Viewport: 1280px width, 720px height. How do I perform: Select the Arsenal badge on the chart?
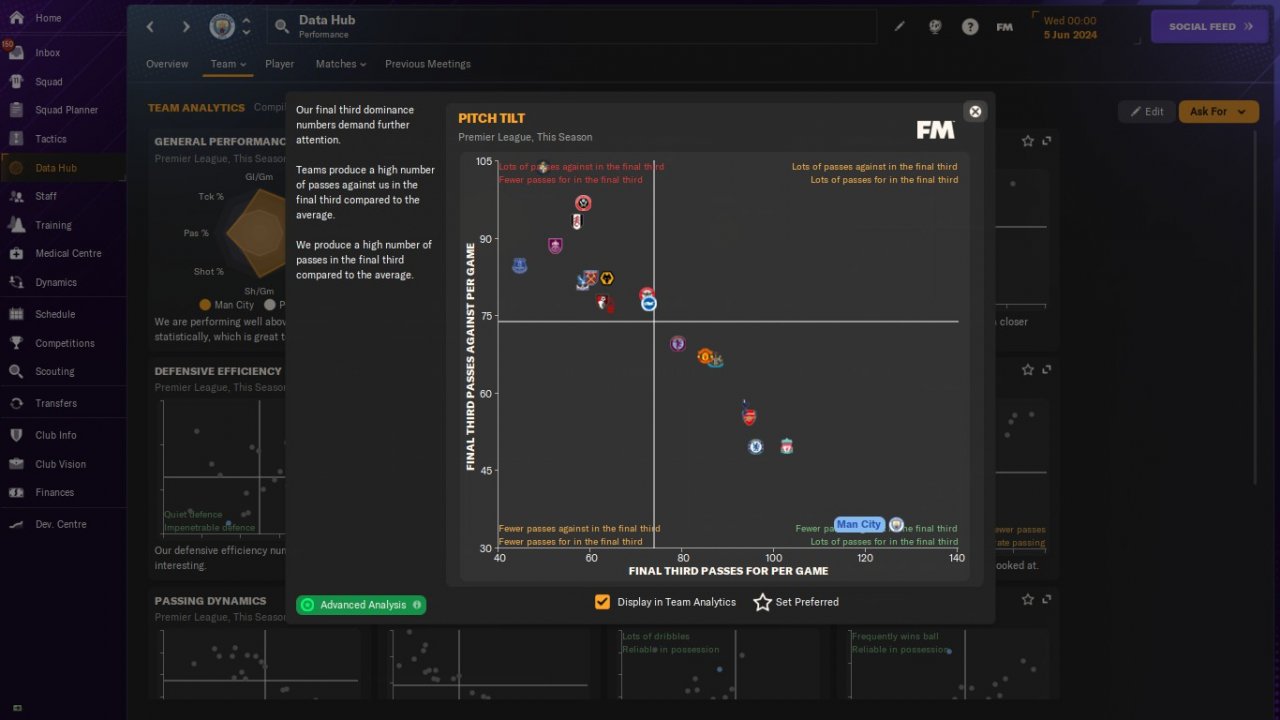coord(749,417)
